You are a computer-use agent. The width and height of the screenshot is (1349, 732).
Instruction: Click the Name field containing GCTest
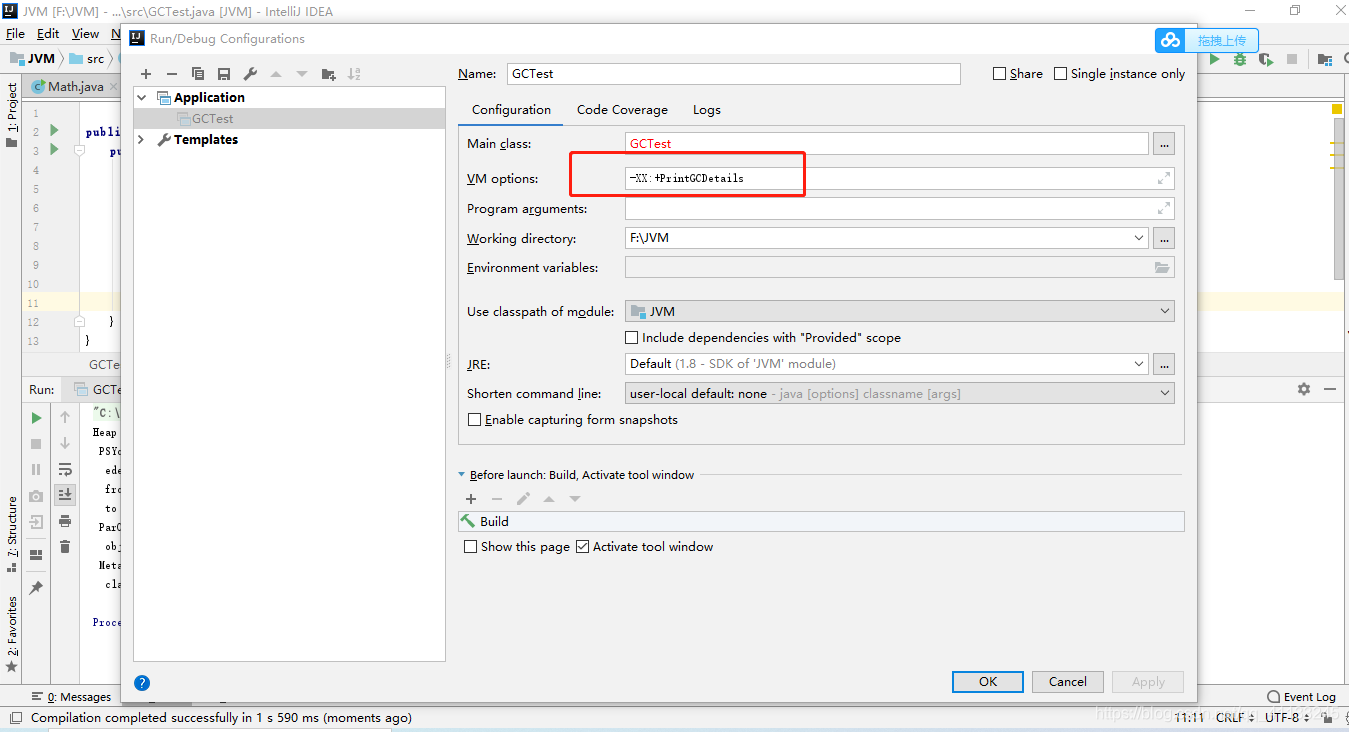[733, 74]
